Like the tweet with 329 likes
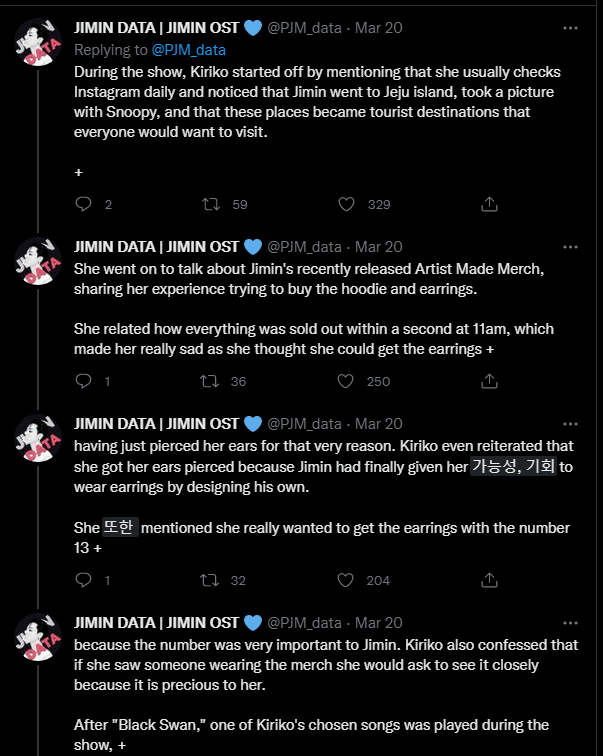Viewport: 603px width, 756px height. pos(346,204)
